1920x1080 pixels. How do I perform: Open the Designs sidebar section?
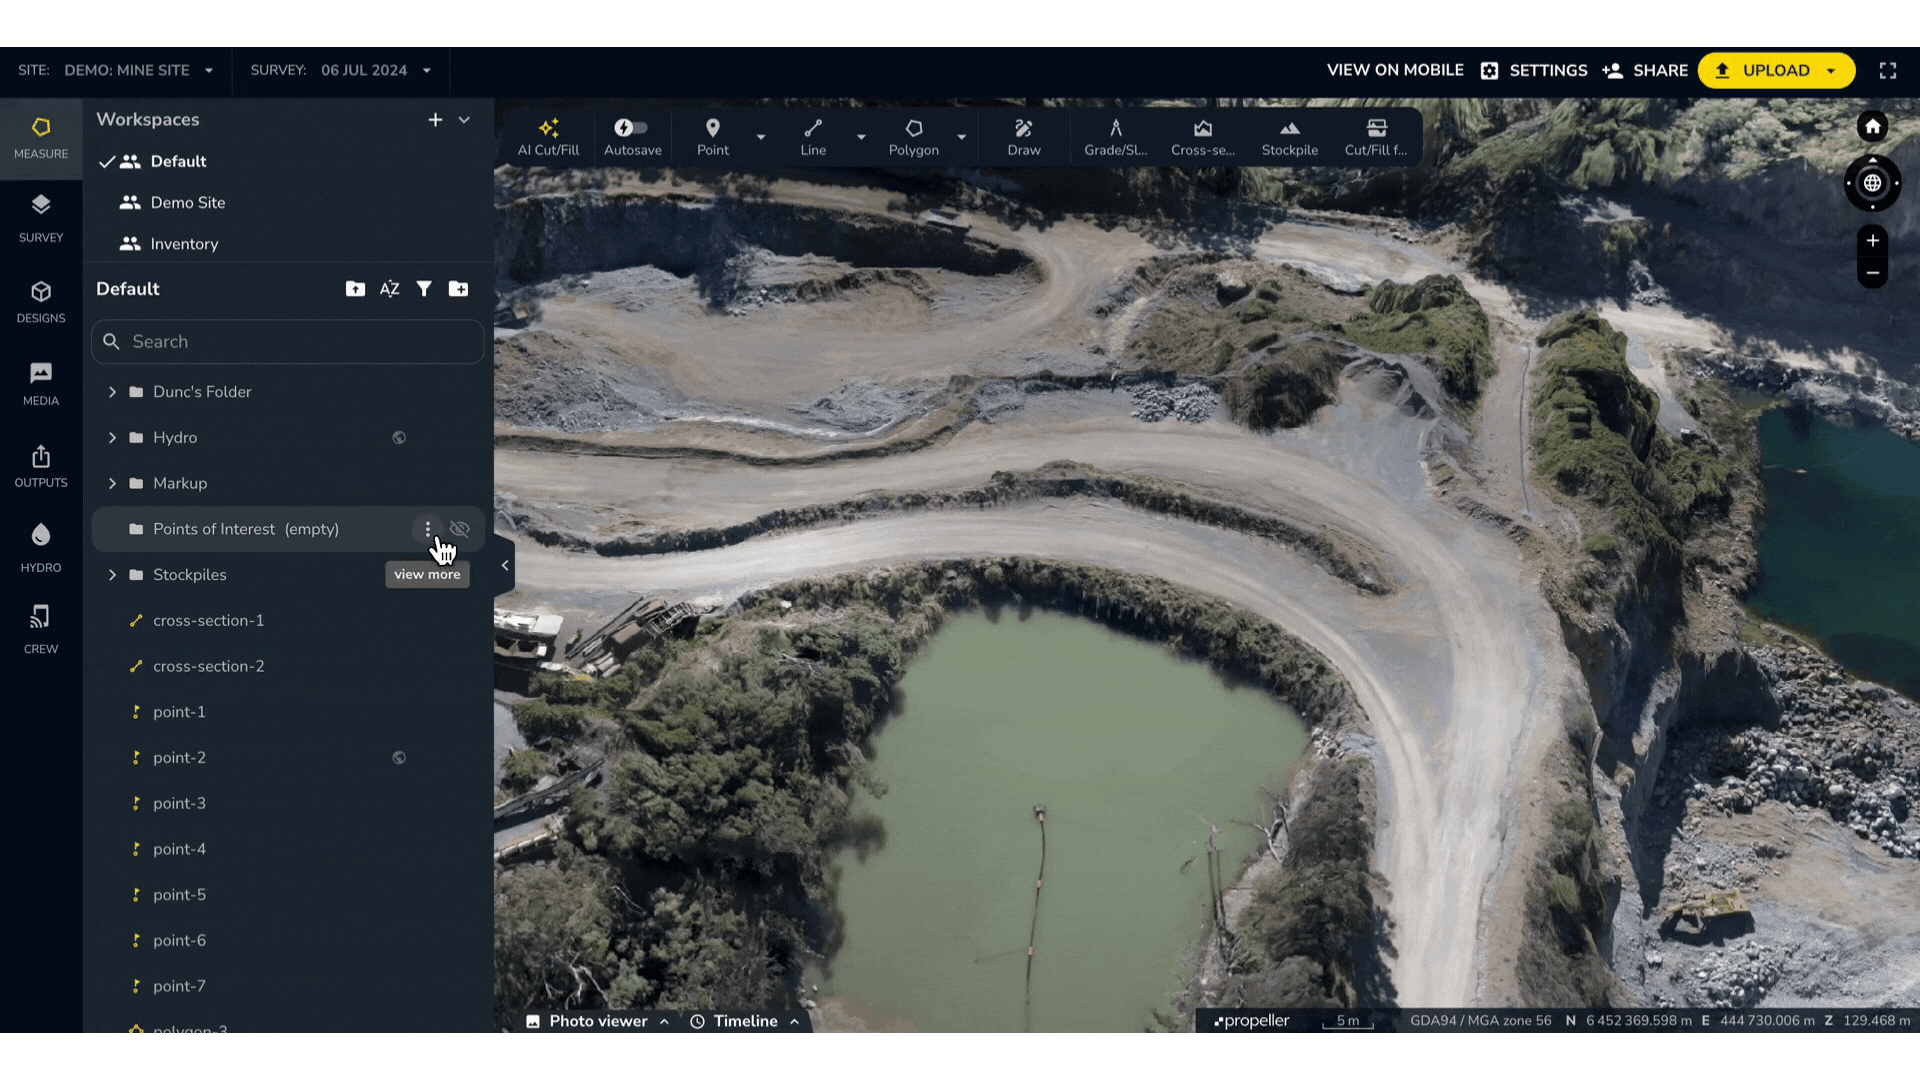41,301
